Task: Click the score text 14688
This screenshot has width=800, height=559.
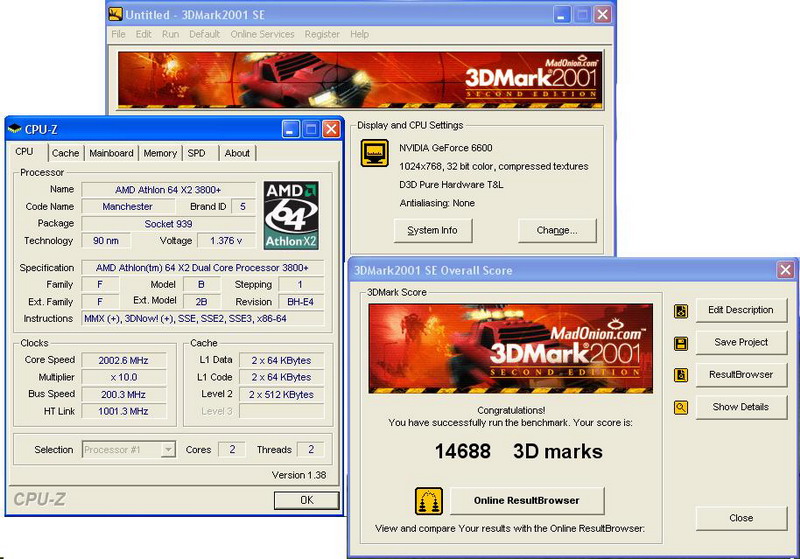Action: pyautogui.click(x=463, y=451)
